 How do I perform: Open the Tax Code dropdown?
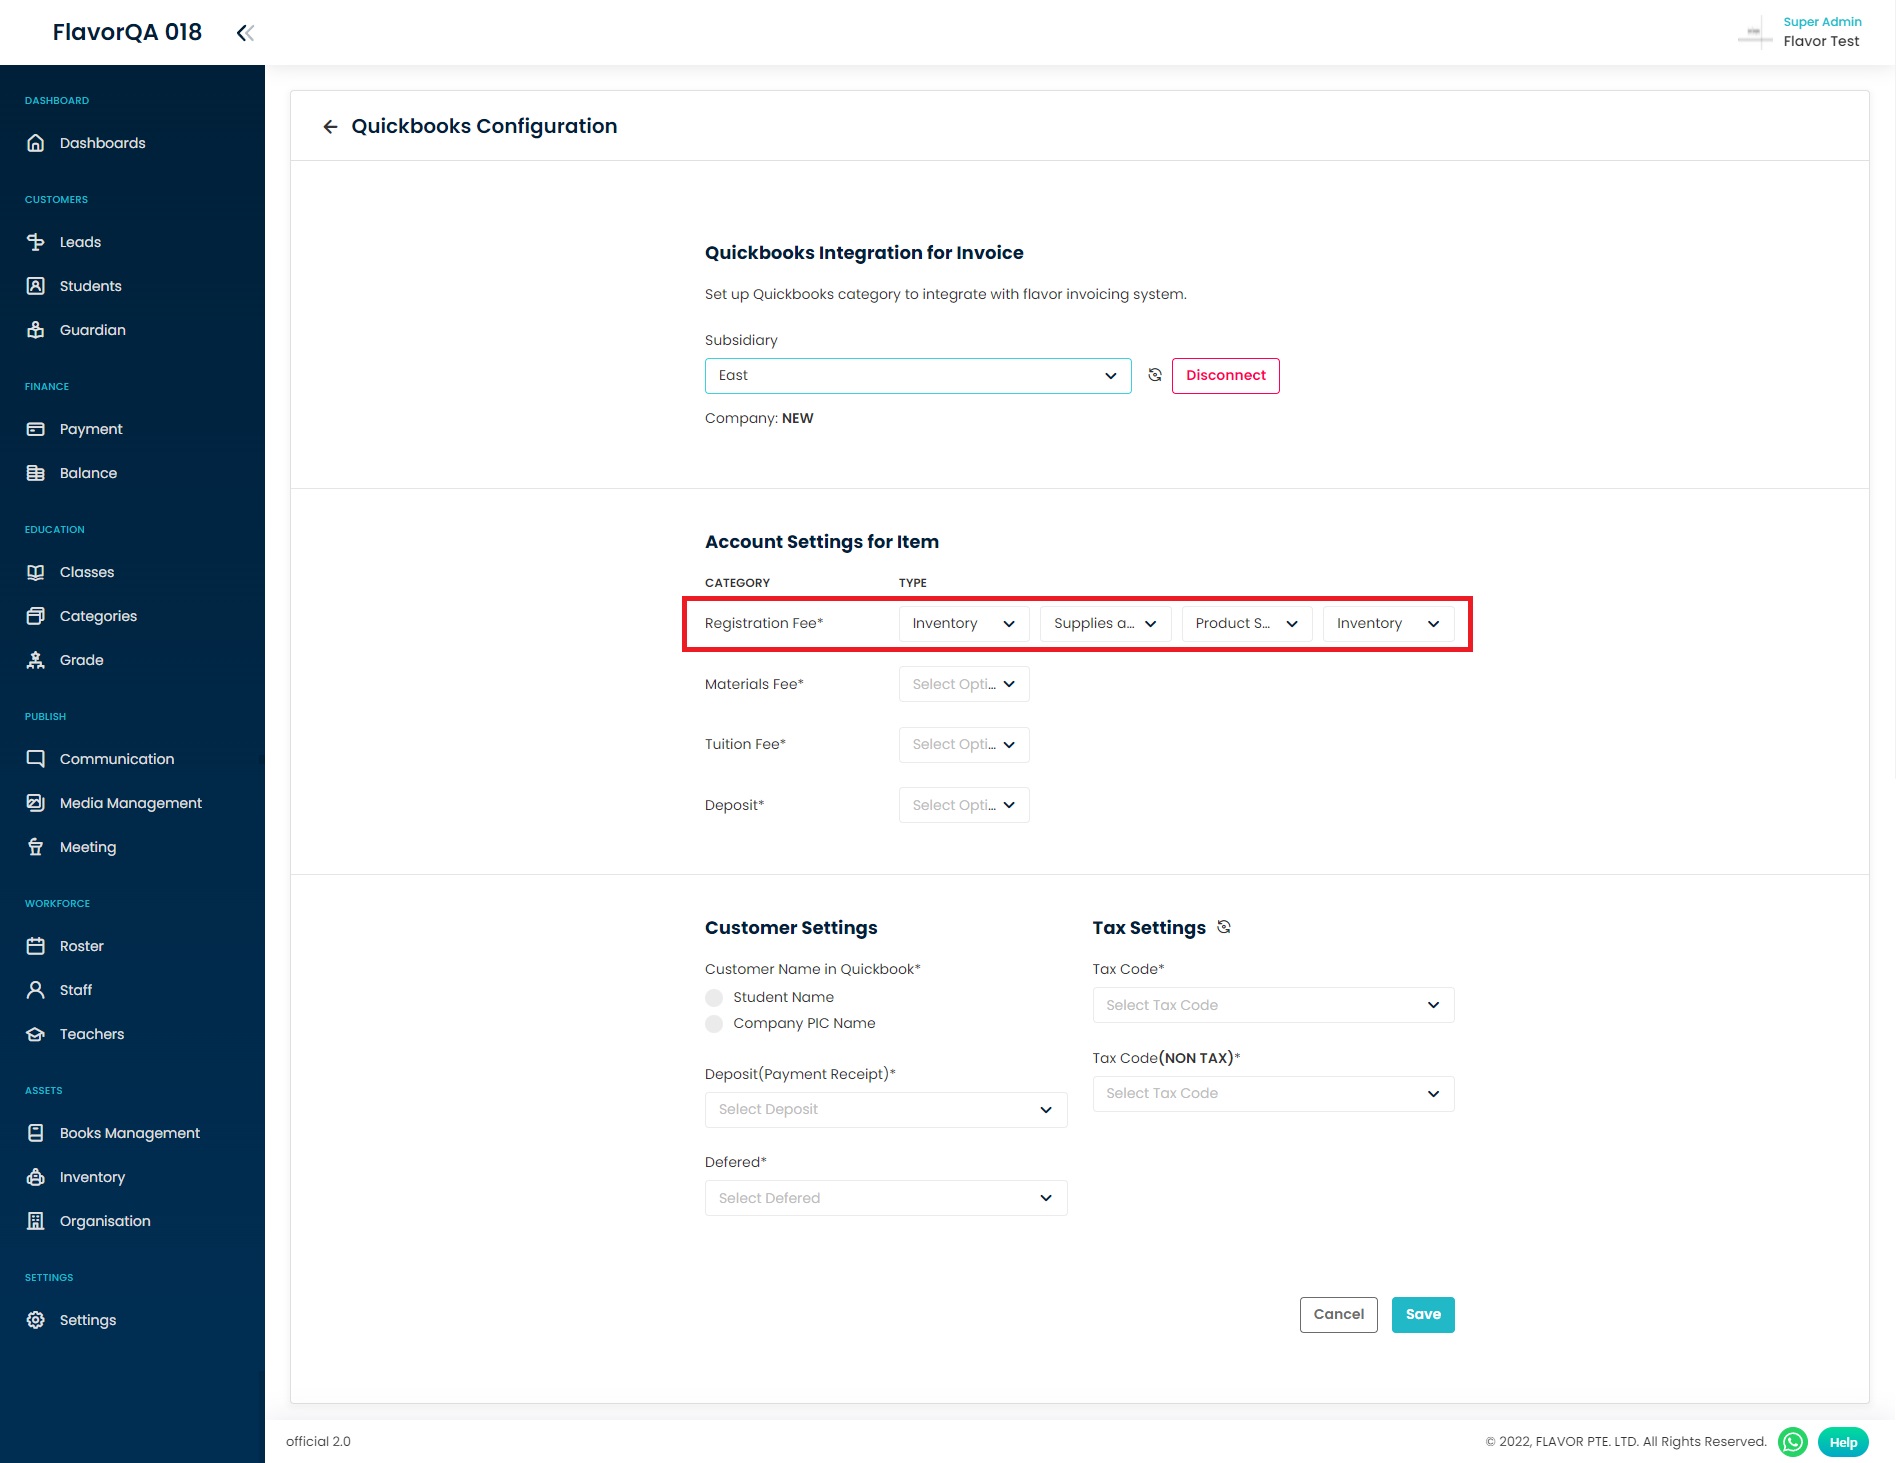pos(1273,1005)
